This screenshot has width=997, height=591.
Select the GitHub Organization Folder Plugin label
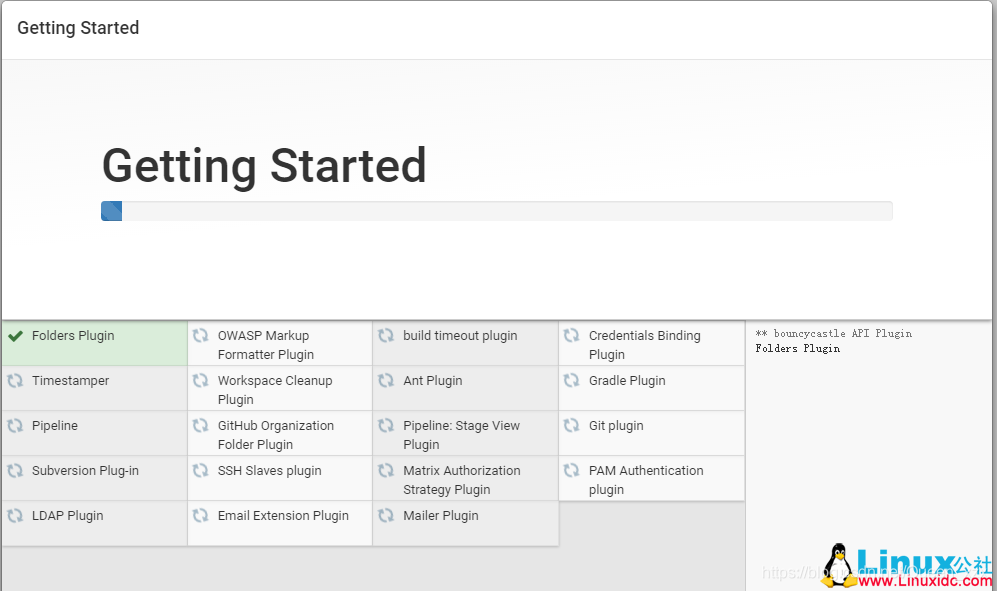pos(275,435)
